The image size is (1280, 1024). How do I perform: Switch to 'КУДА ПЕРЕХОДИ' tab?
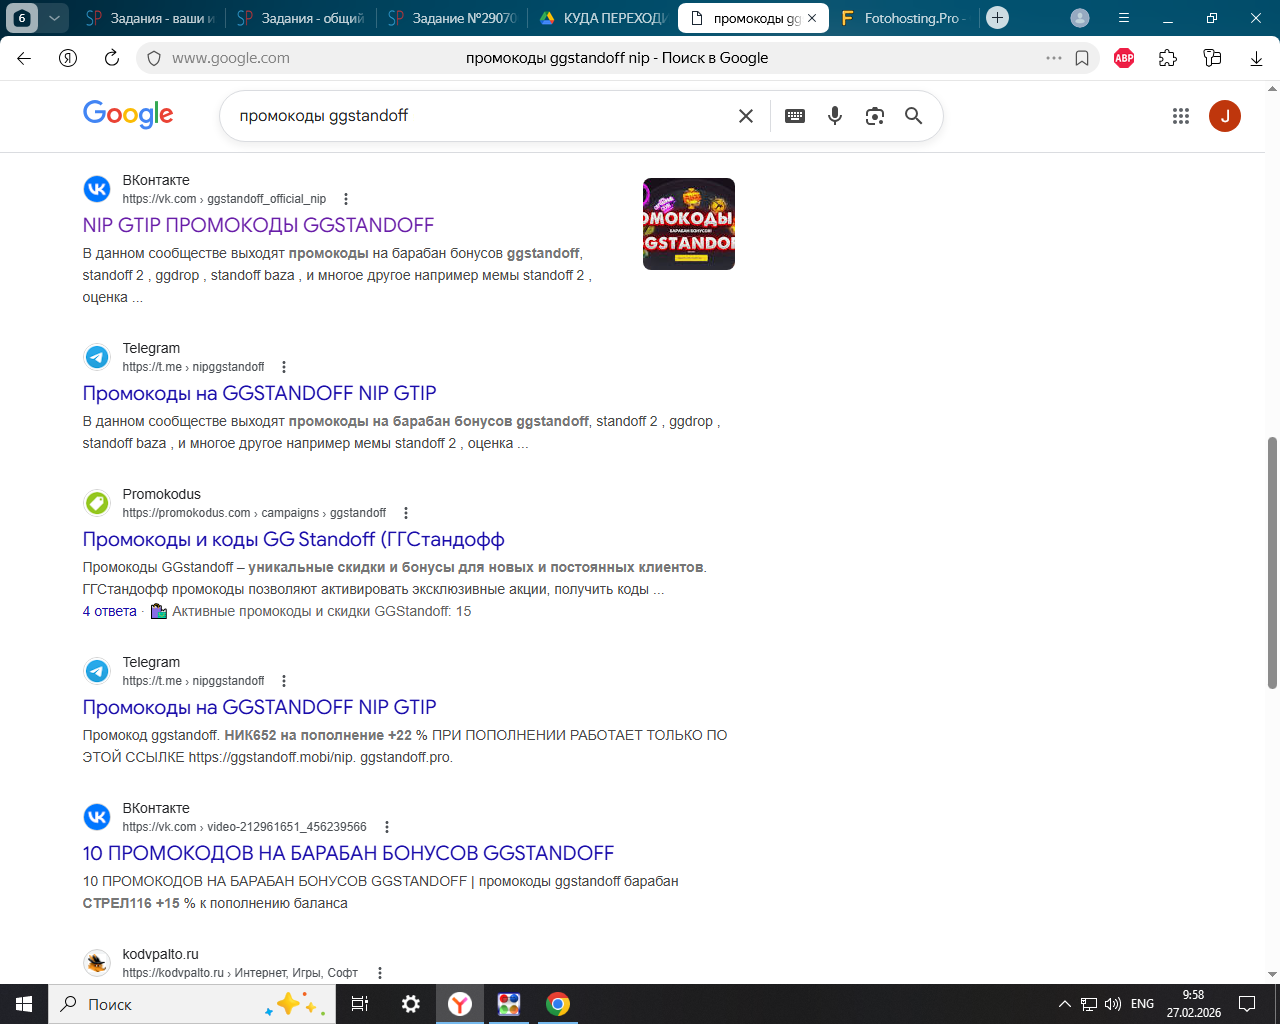click(x=603, y=18)
